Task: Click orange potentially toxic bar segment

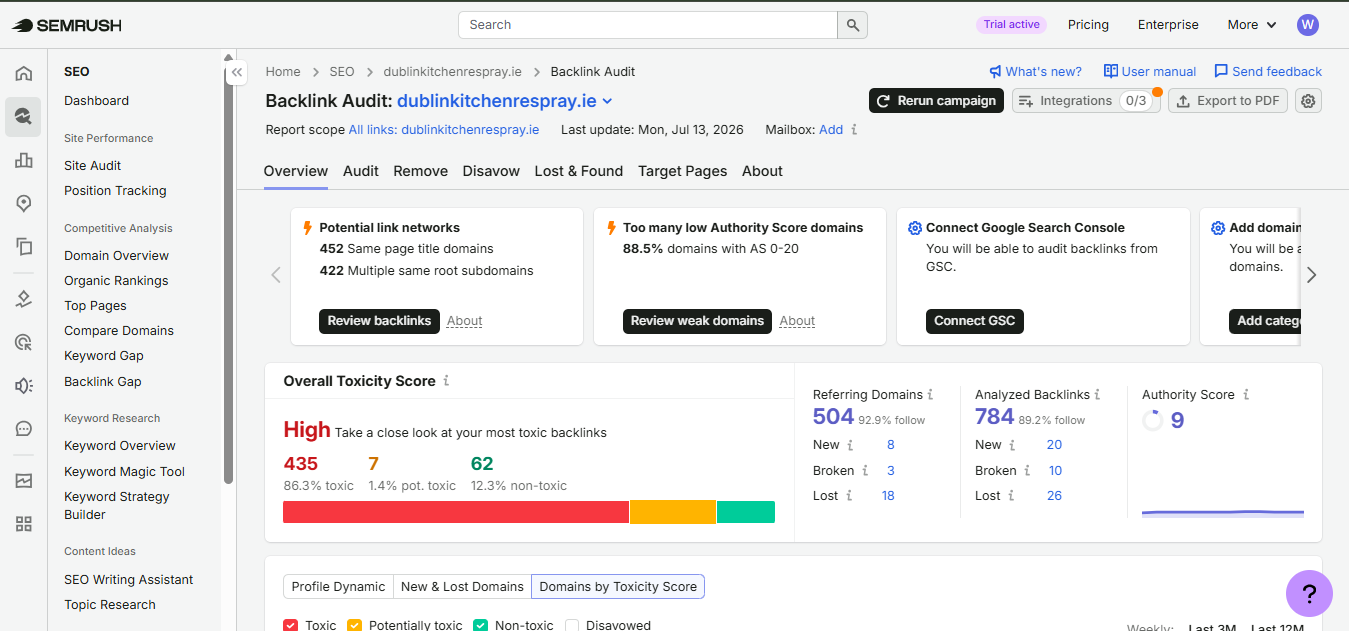Action: 673,512
